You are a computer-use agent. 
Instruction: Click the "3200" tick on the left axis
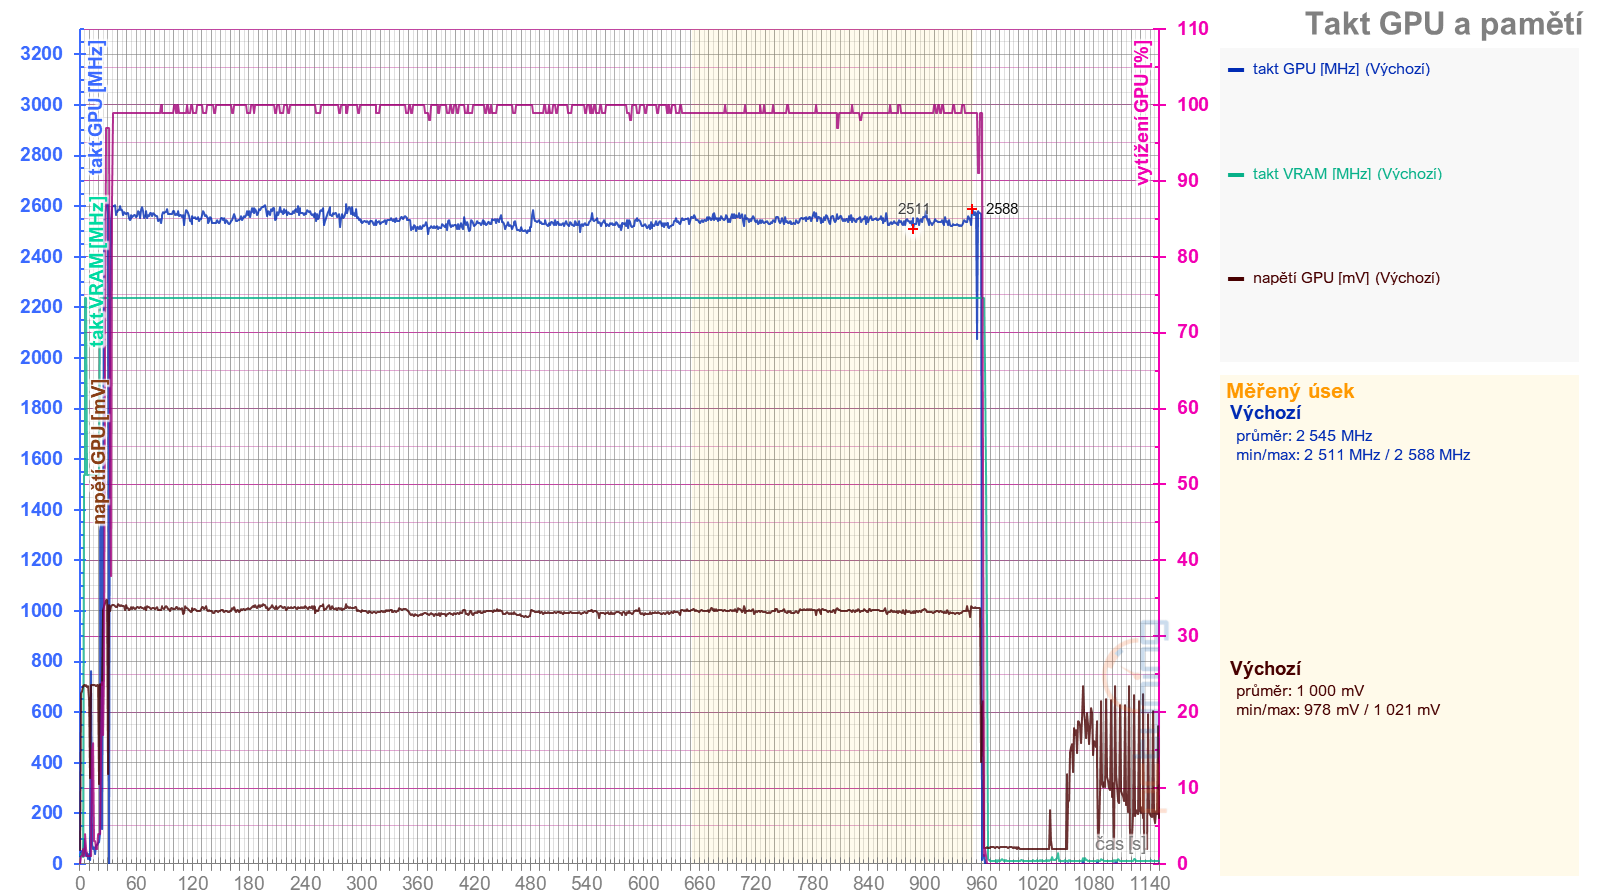(x=41, y=54)
